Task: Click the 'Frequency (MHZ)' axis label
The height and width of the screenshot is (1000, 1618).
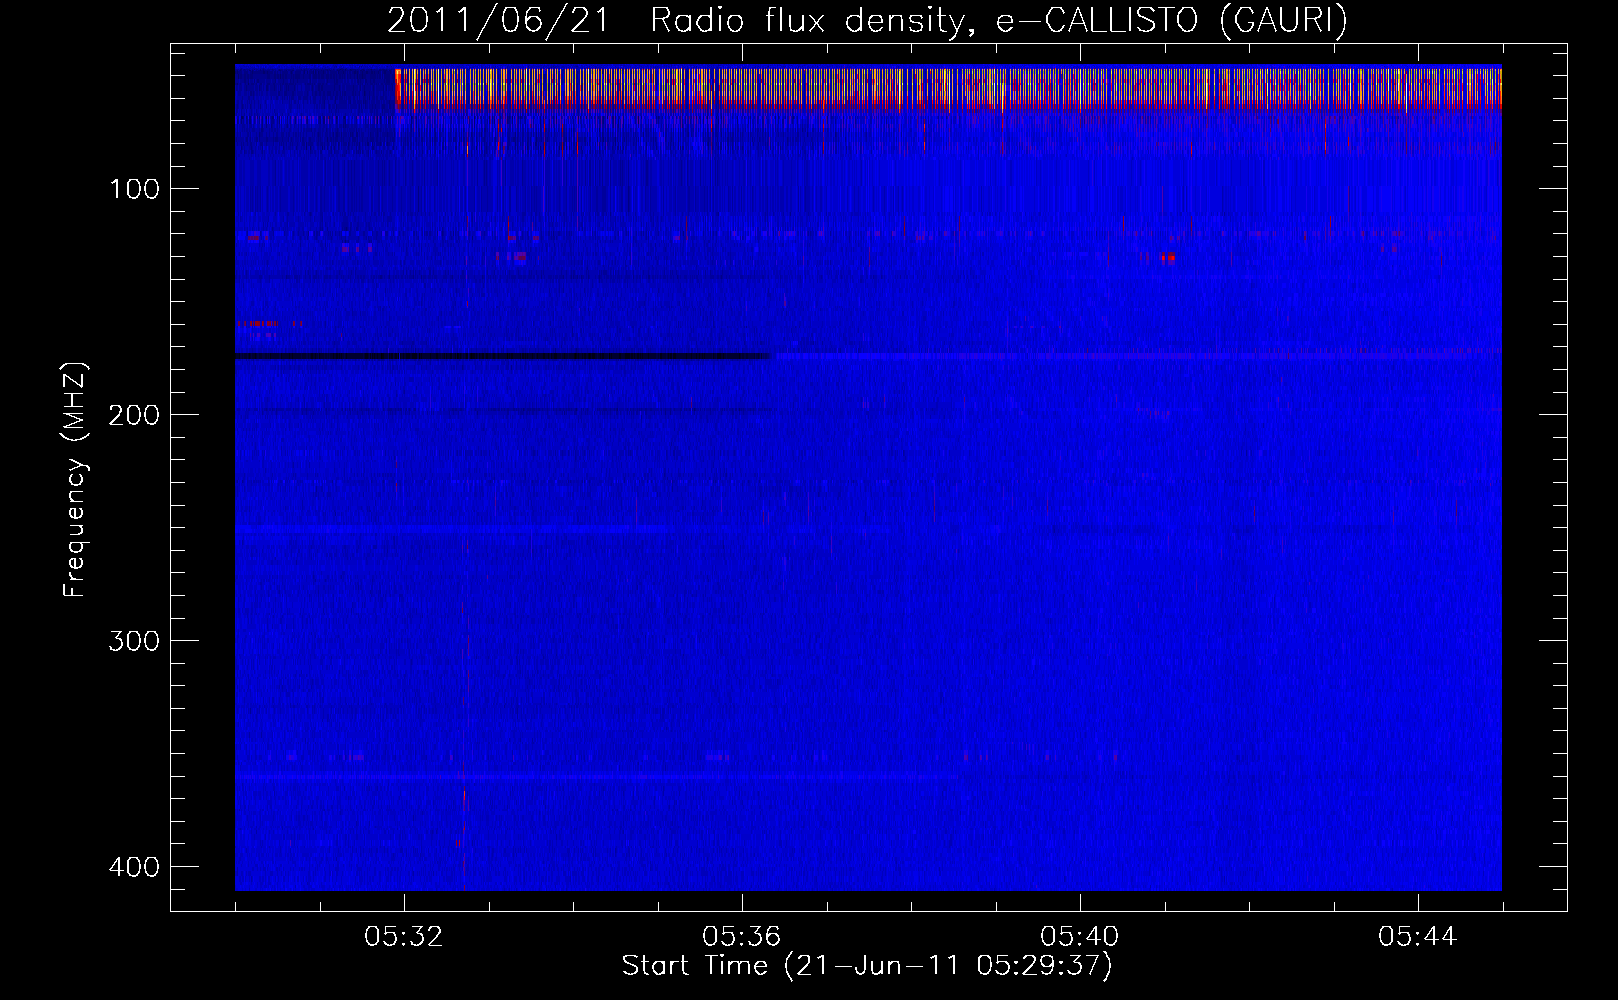Action: [75, 479]
